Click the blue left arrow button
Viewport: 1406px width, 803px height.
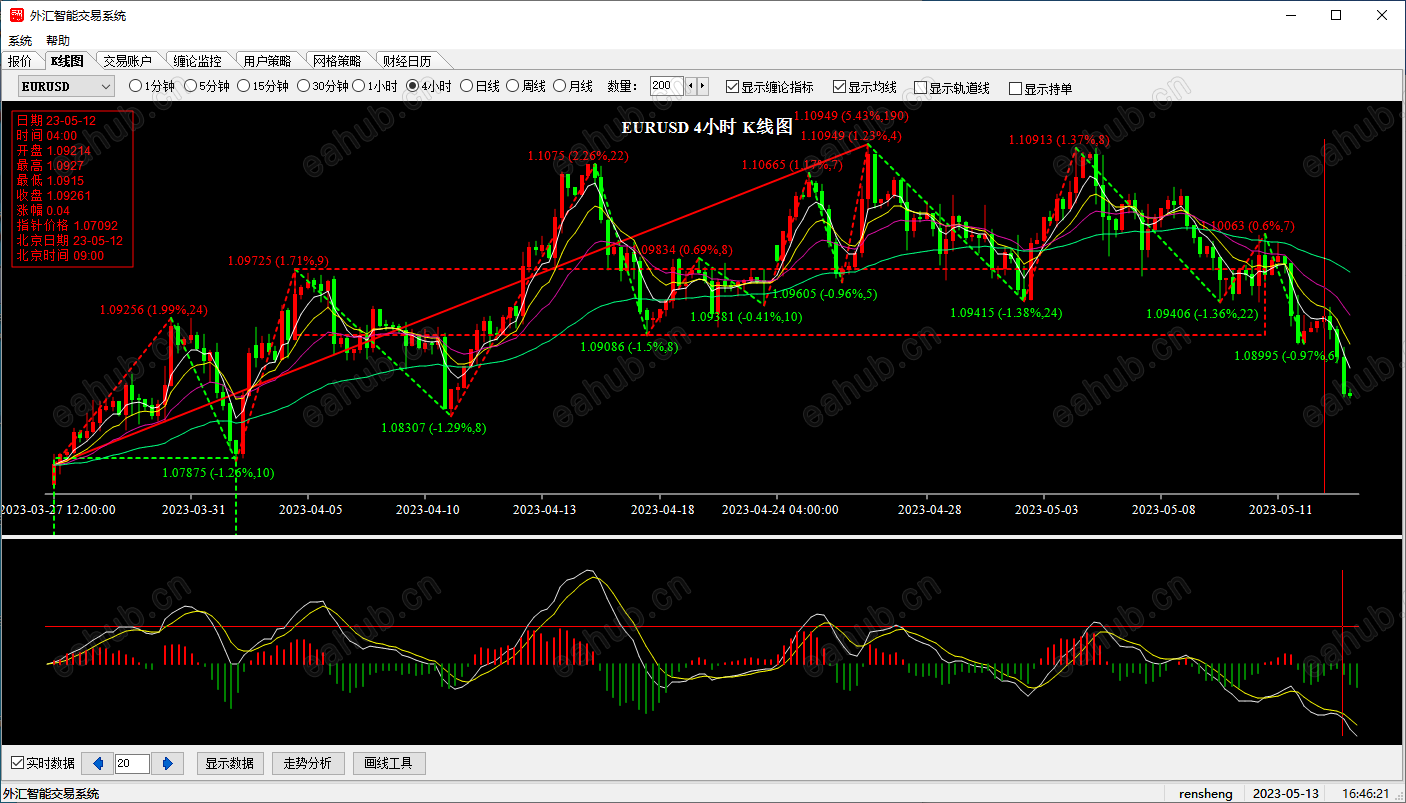click(x=97, y=764)
